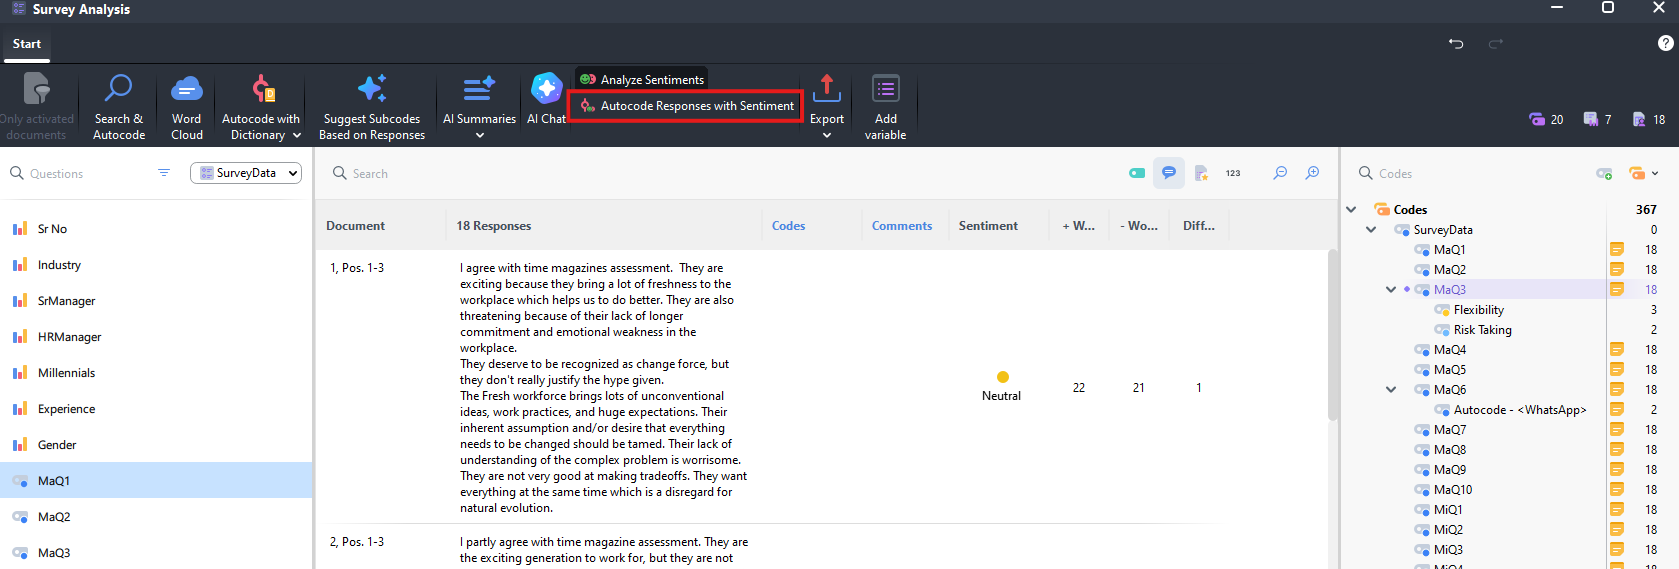Screen dimensions: 1679x569
Task: Collapse the MaQ6 code node
Action: point(1391,389)
